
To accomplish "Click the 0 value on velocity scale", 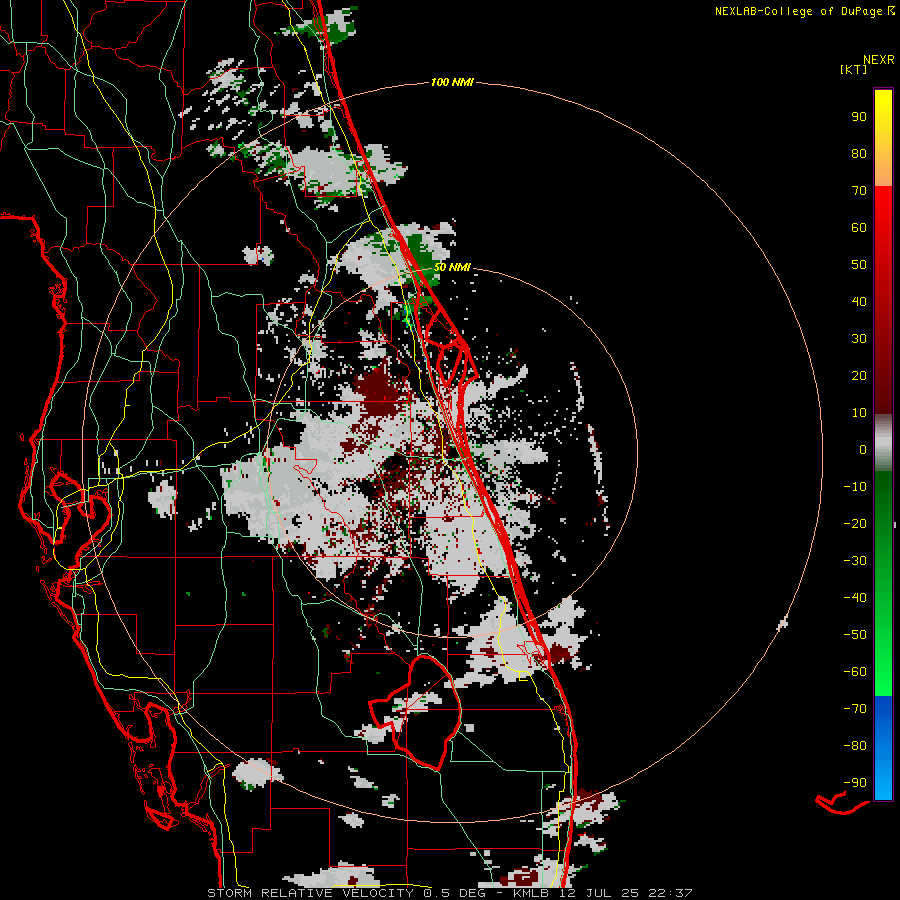I will click(x=863, y=449).
